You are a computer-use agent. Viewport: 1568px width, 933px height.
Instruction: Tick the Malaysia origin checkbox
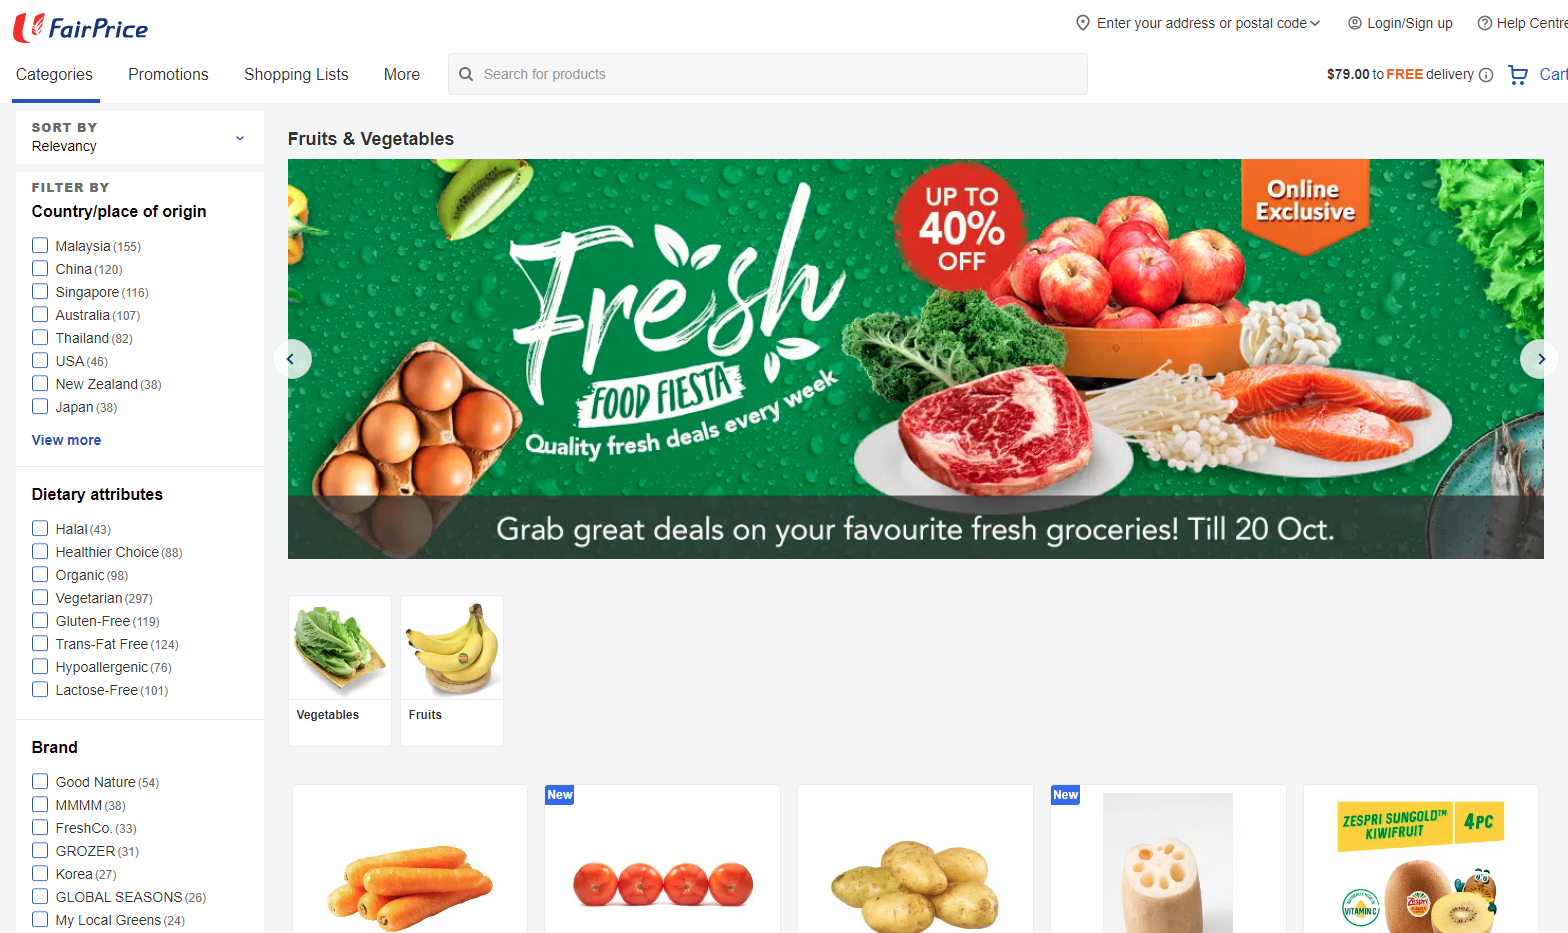[40, 245]
